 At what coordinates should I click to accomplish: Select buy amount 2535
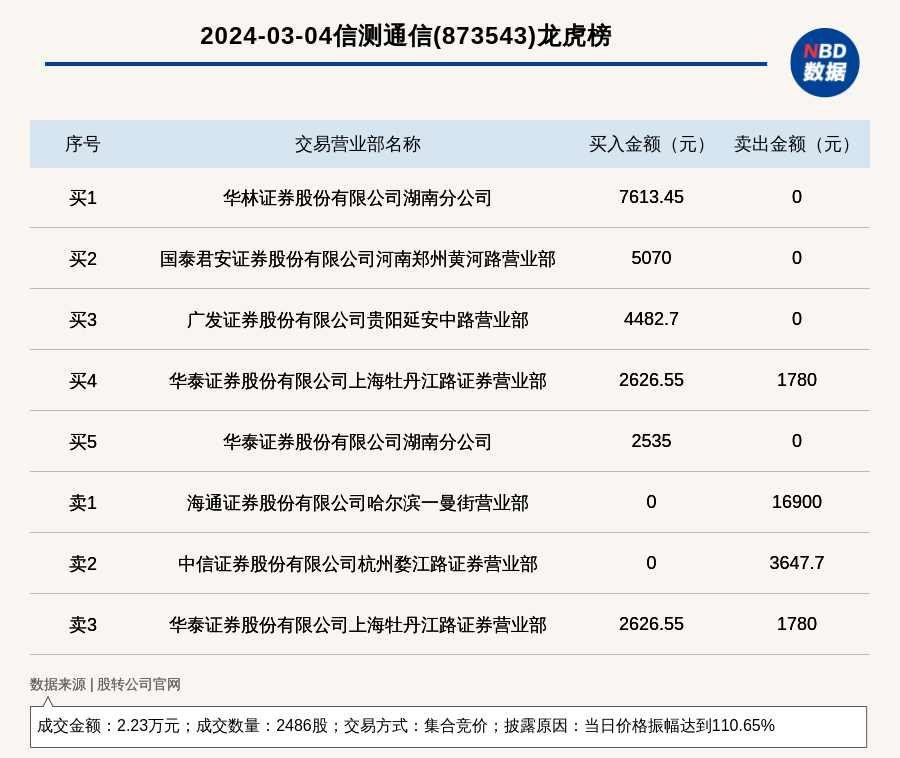coord(651,441)
